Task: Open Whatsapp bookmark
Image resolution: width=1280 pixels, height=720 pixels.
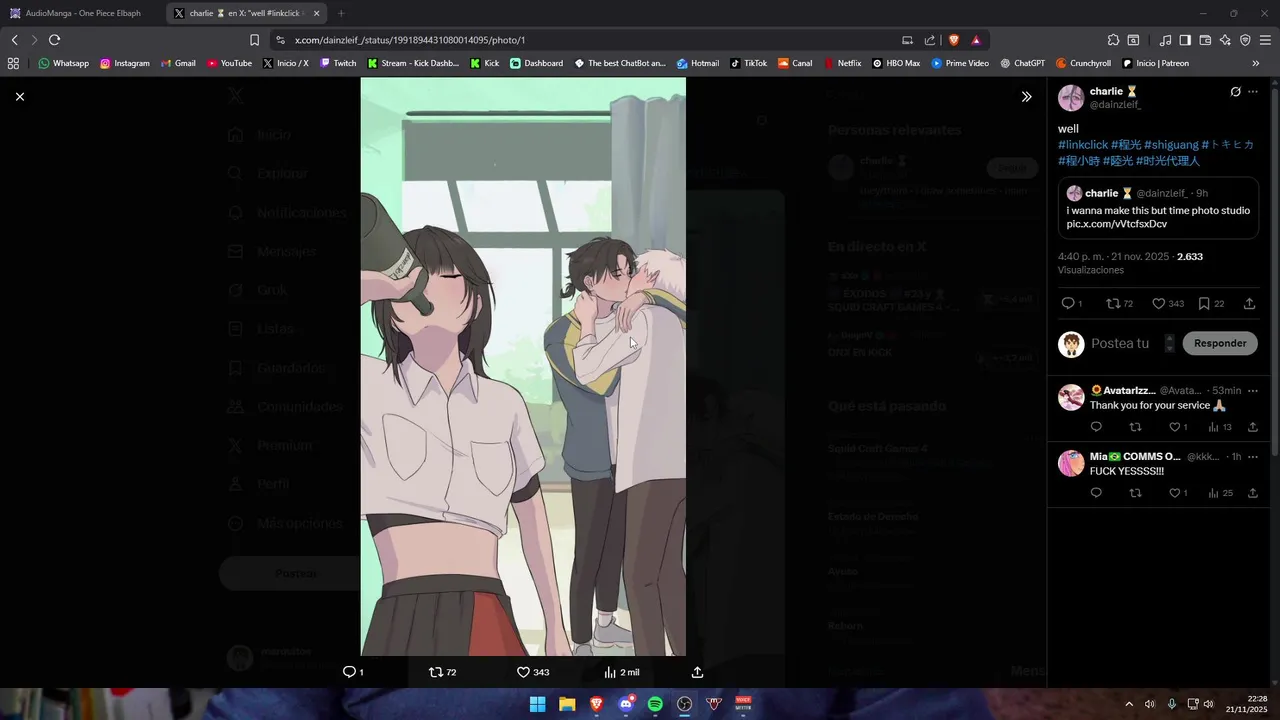Action: (64, 63)
